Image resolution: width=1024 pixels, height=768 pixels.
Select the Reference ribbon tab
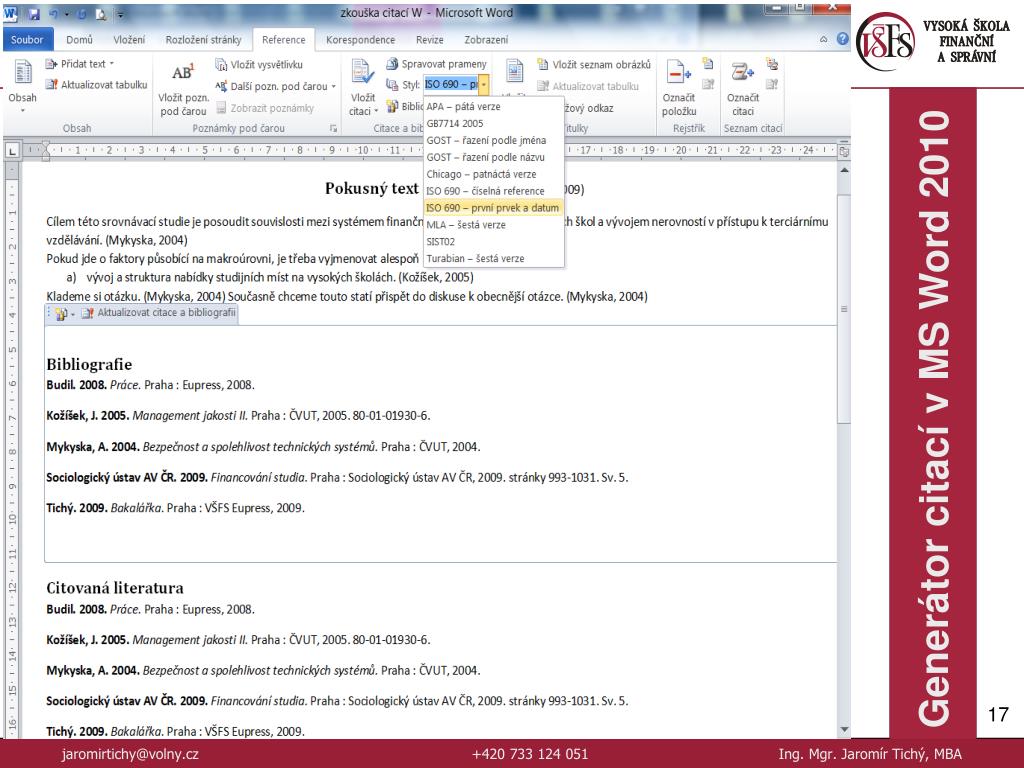coord(283,39)
